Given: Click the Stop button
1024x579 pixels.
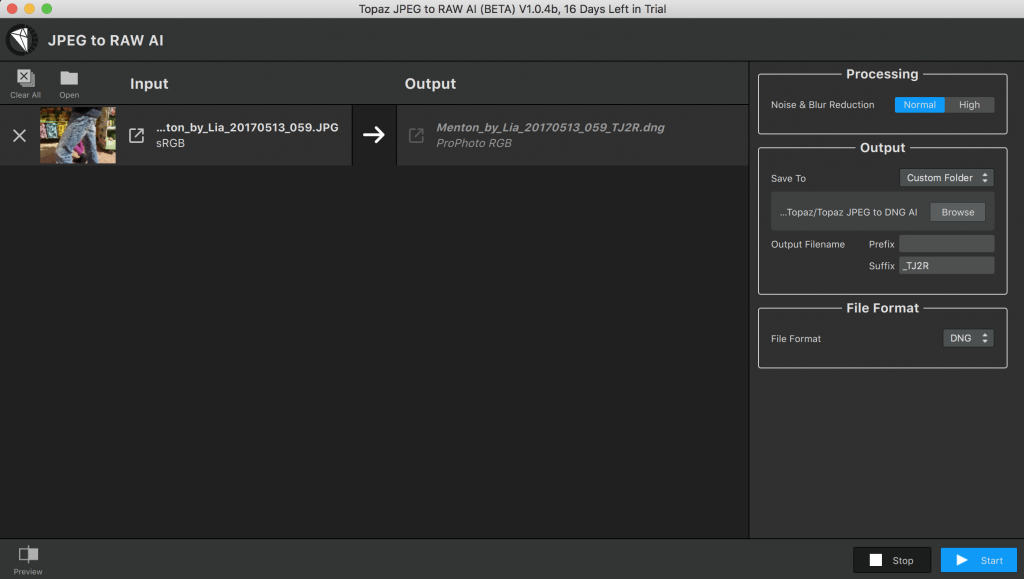Looking at the screenshot, I should (x=891, y=560).
